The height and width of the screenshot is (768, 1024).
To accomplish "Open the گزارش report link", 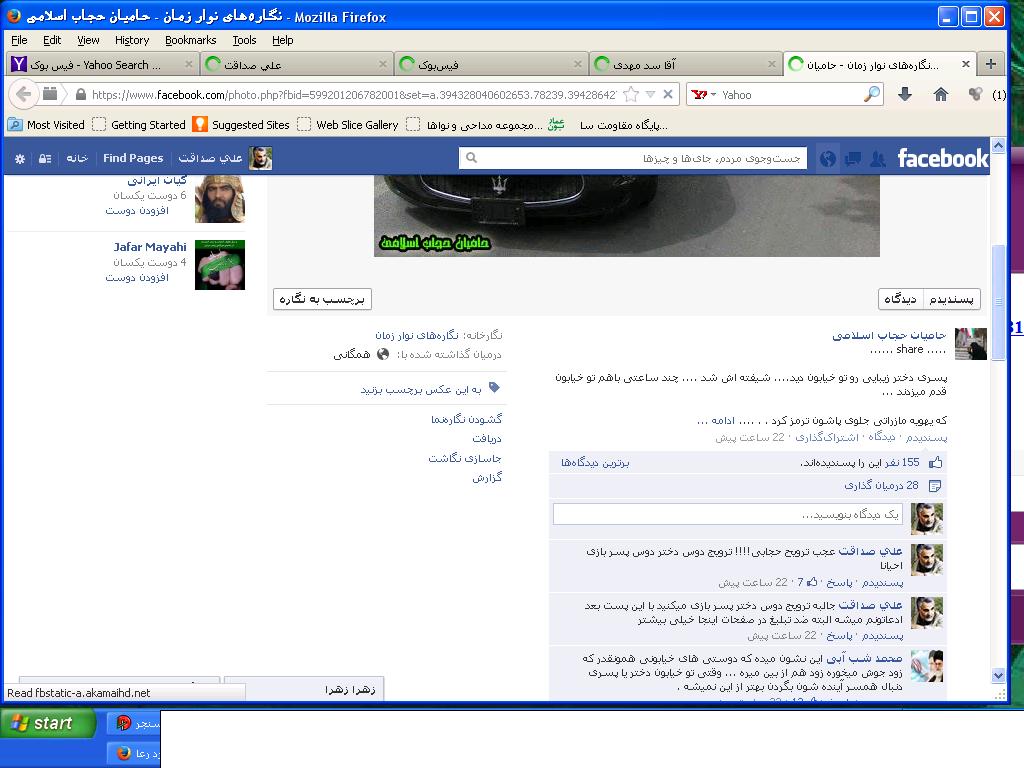I will tap(487, 477).
